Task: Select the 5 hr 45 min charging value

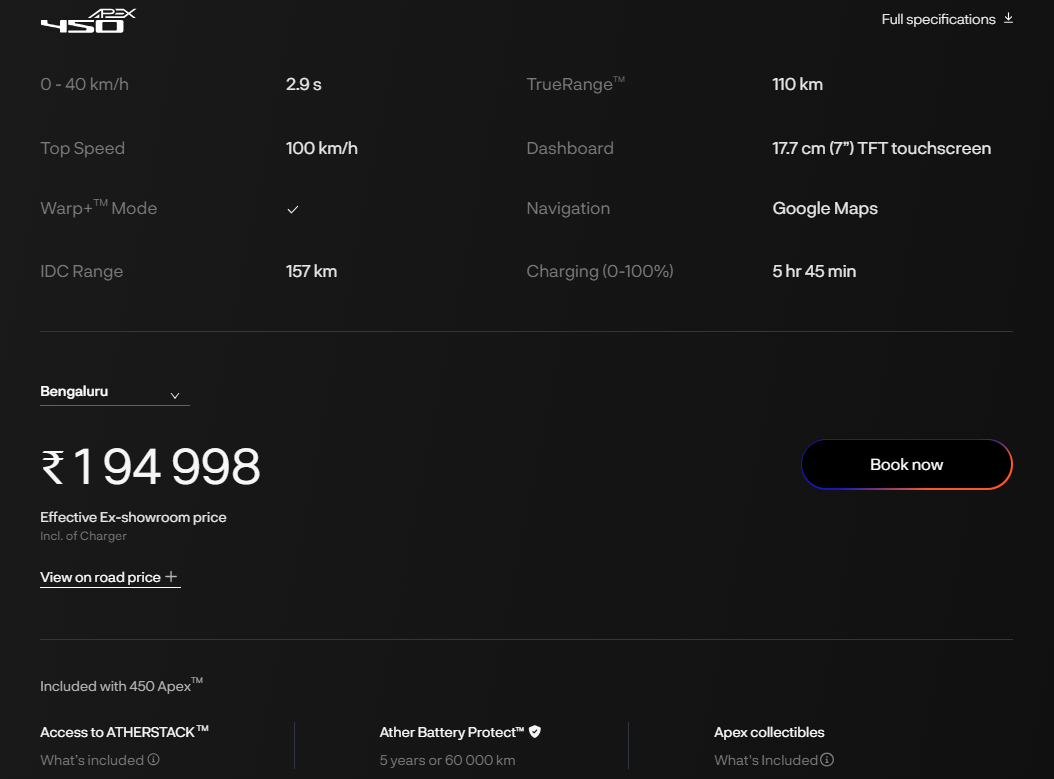Action: (814, 272)
